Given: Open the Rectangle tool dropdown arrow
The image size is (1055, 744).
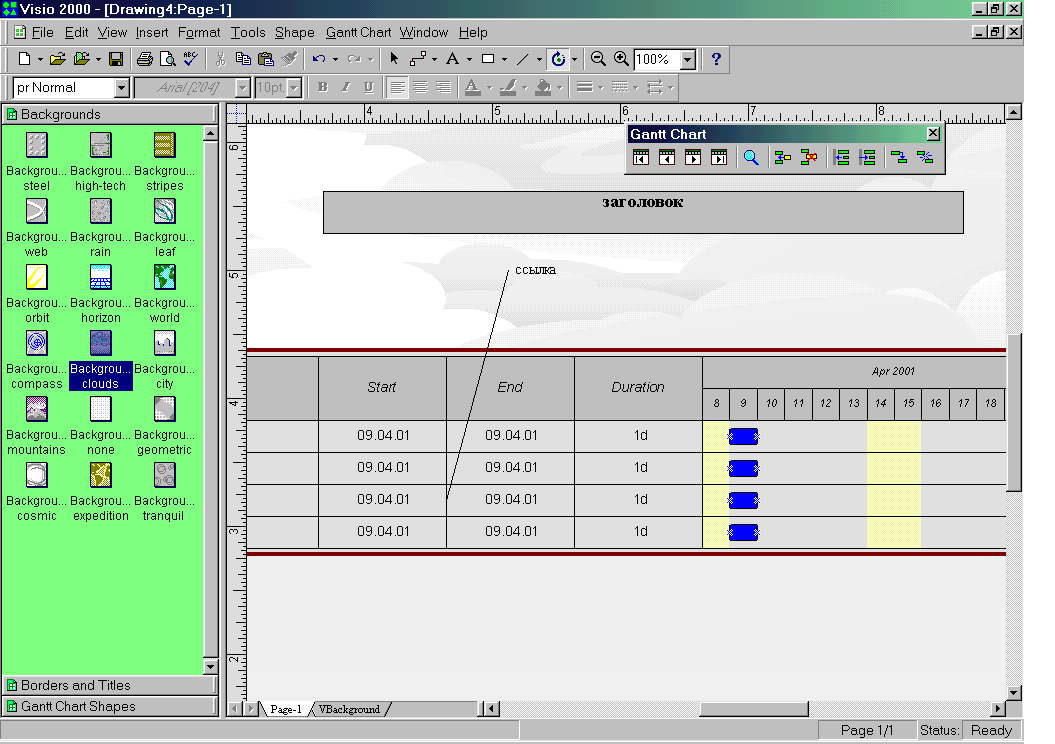Looking at the screenshot, I should pos(504,60).
